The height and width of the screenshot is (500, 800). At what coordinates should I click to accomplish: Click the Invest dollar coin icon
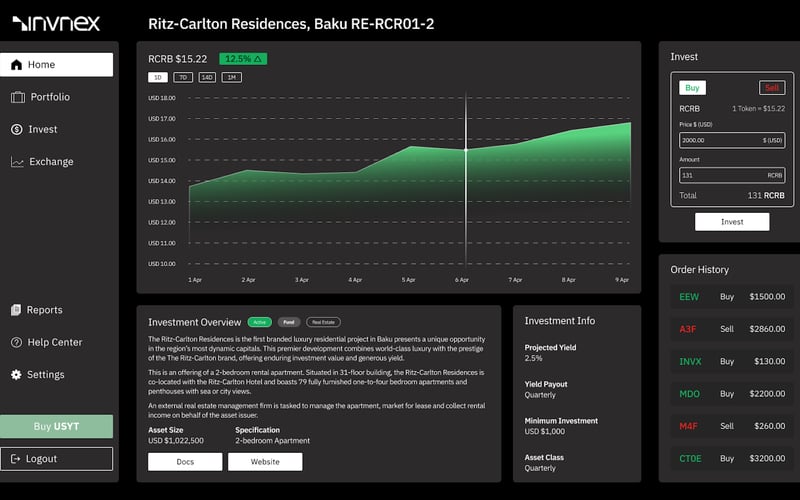(16, 130)
